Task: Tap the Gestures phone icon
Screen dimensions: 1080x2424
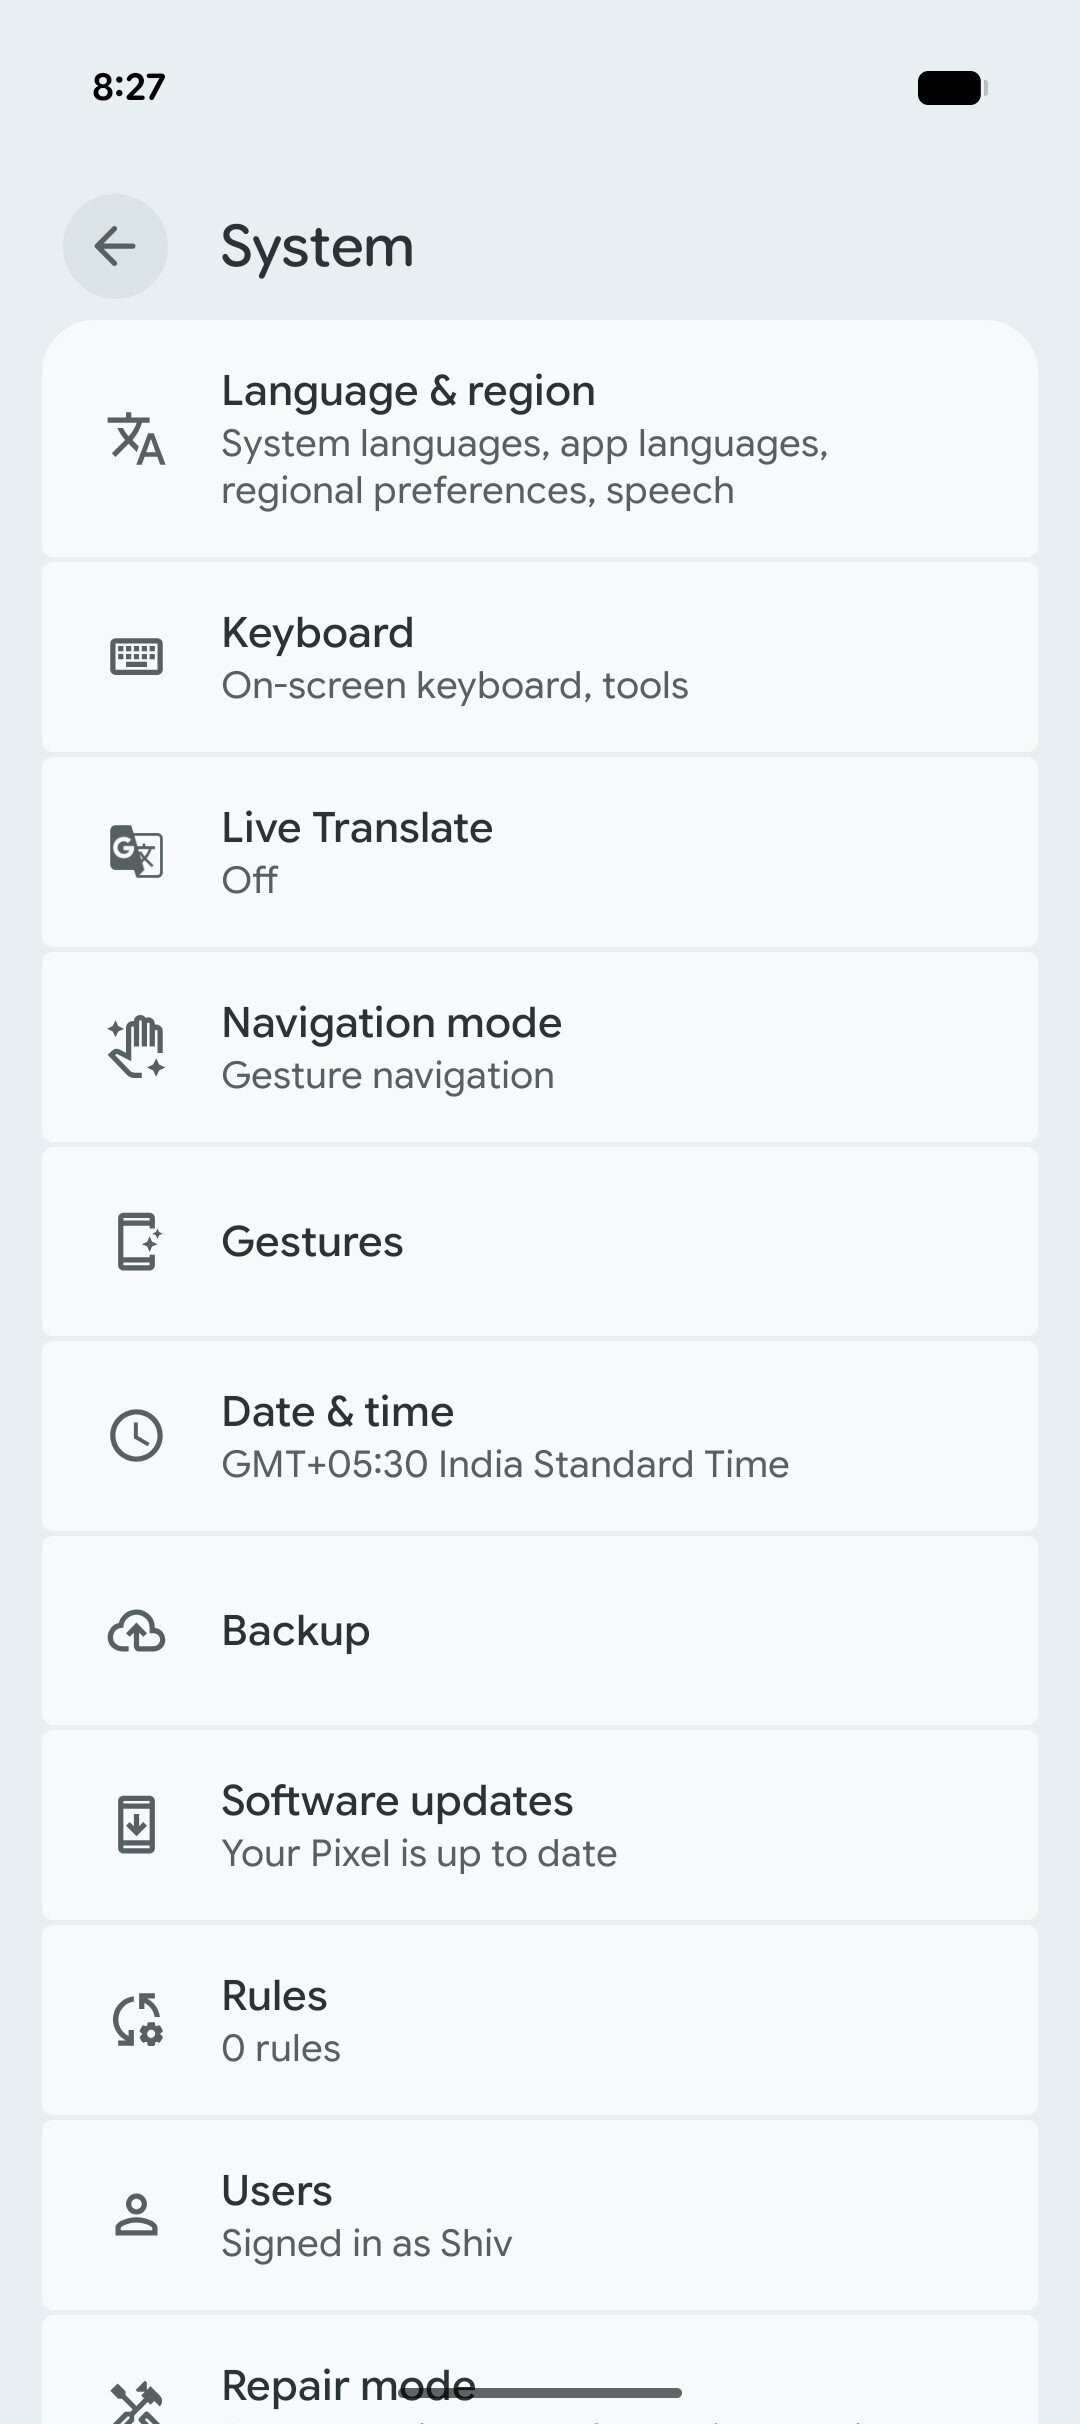Action: (x=137, y=1241)
